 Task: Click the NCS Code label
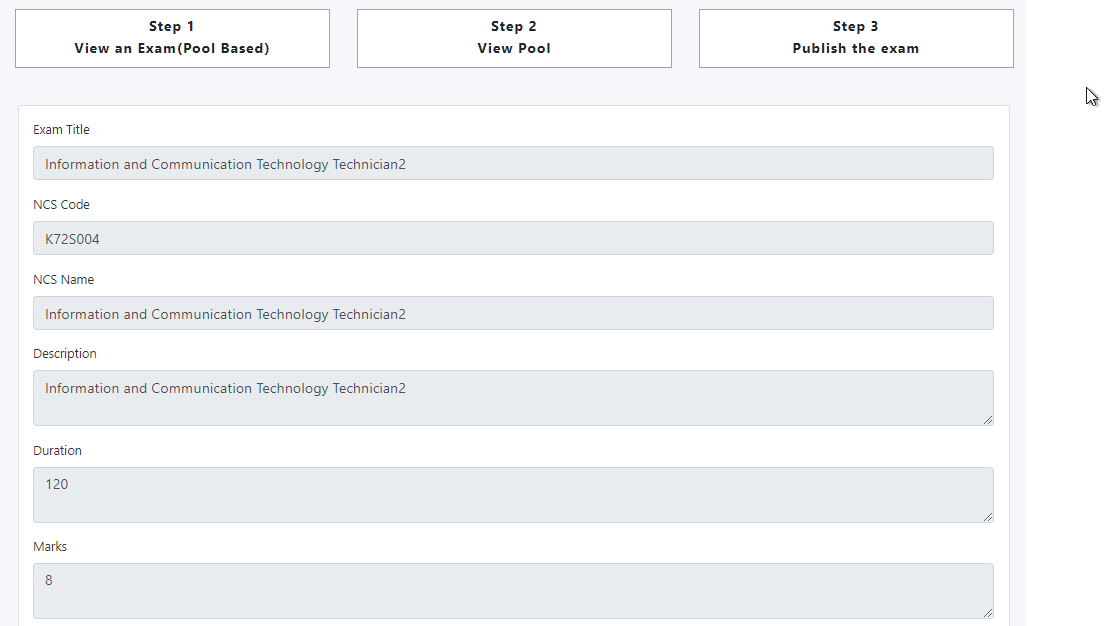[x=61, y=205]
